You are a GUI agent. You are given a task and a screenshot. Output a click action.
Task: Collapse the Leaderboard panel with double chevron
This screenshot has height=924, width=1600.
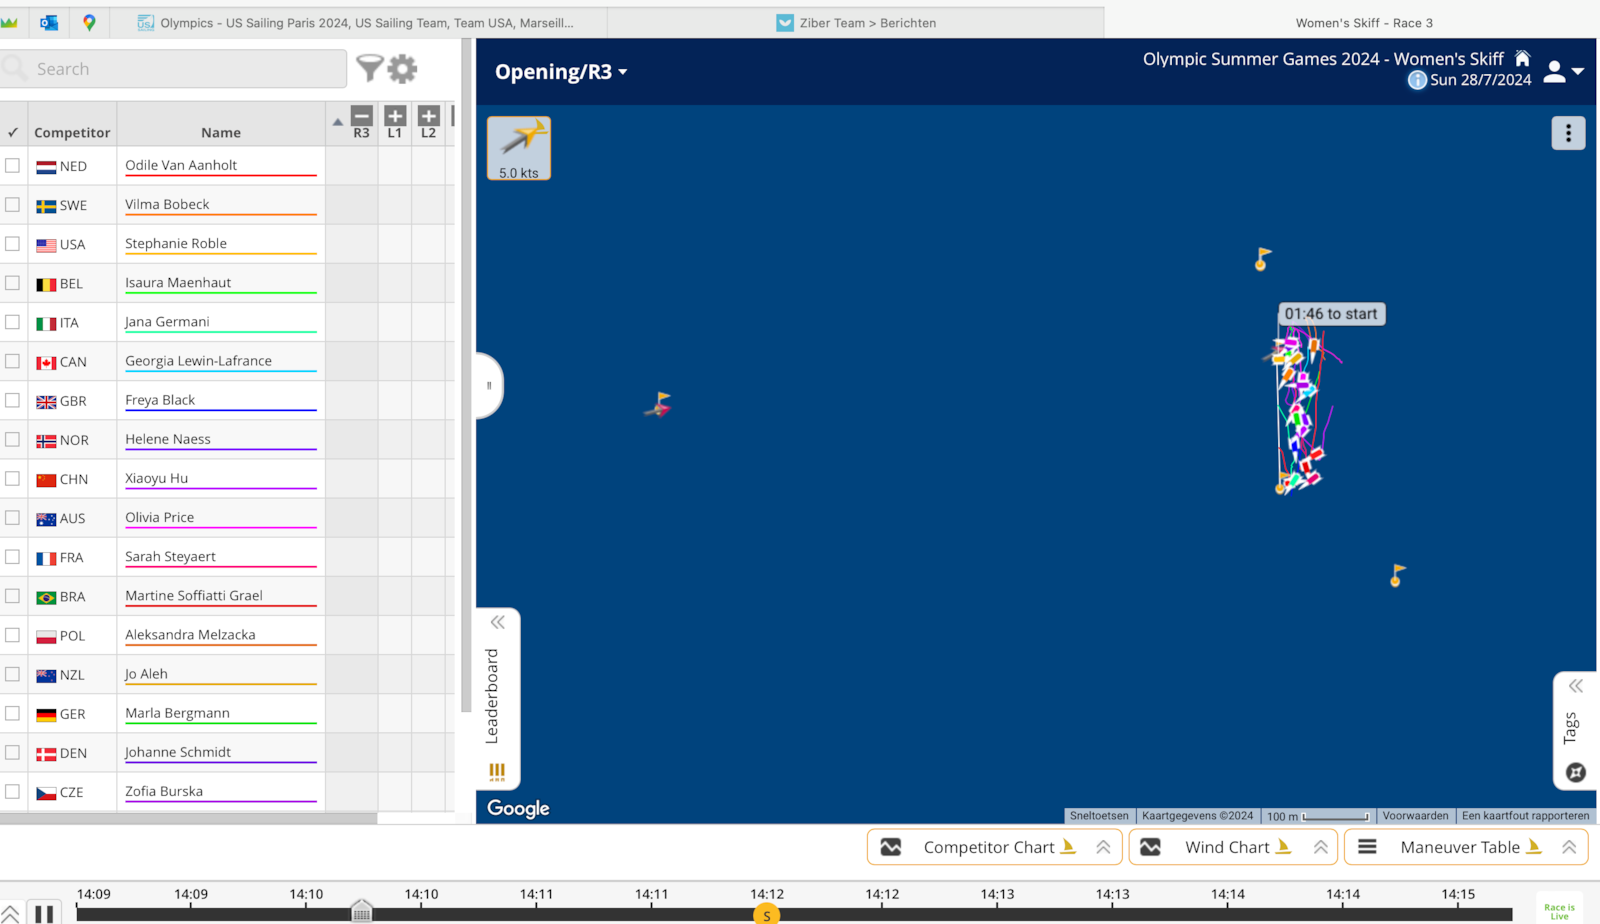tap(497, 622)
